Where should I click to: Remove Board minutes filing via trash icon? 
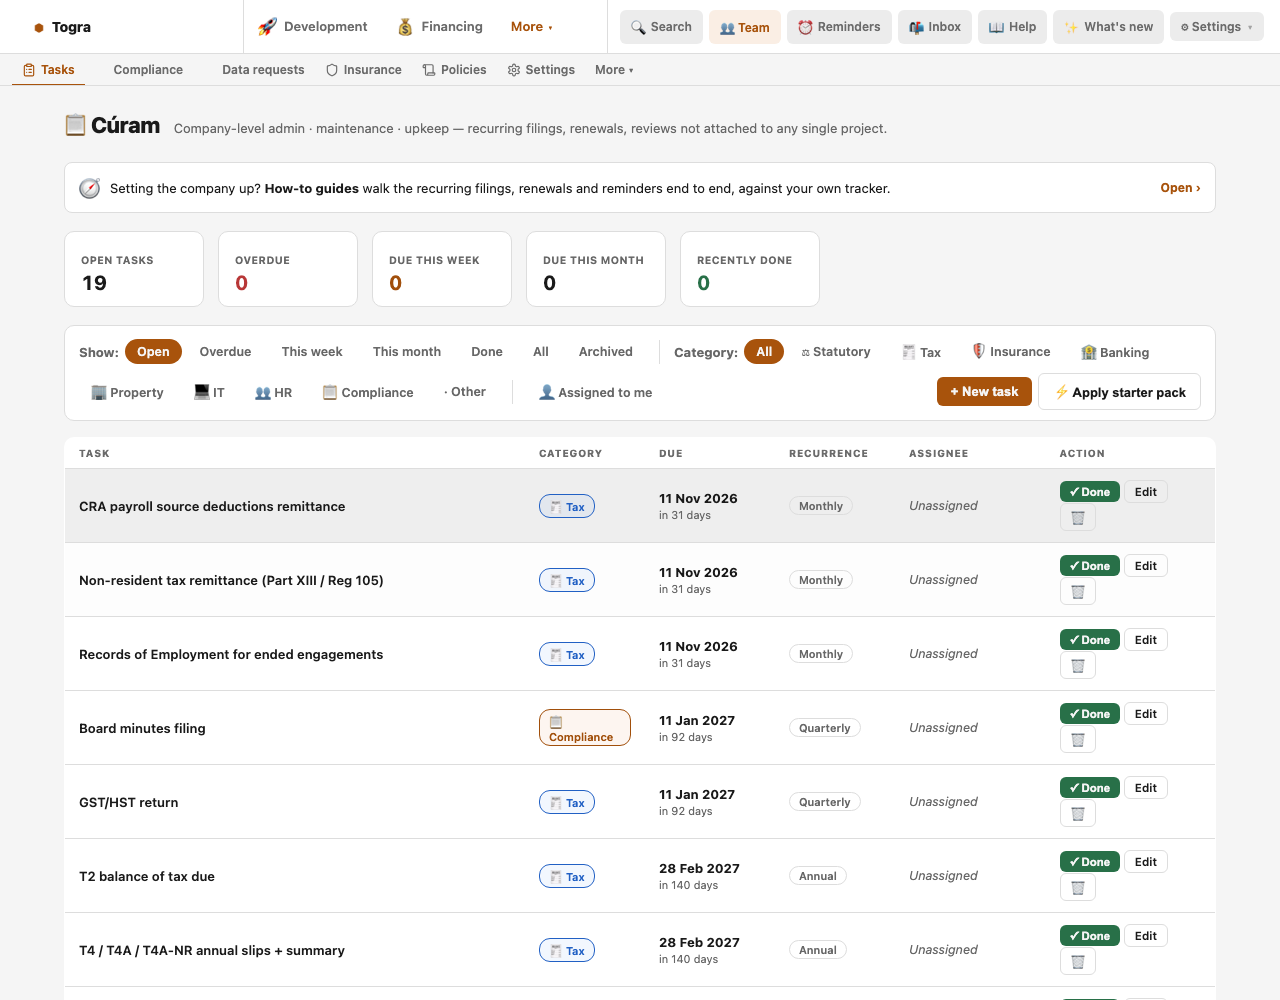[1078, 740]
